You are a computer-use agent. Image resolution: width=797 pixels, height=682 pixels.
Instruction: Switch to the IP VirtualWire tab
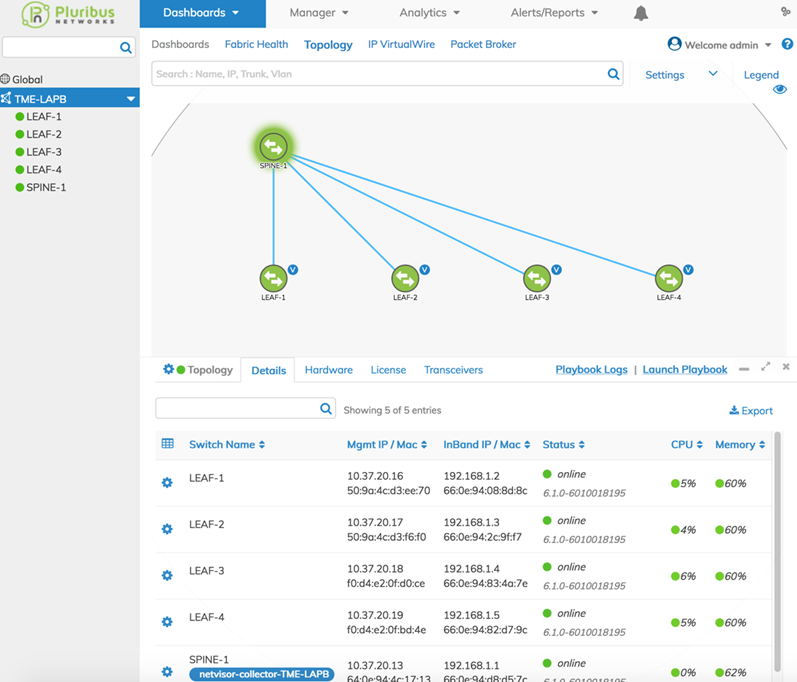(401, 44)
